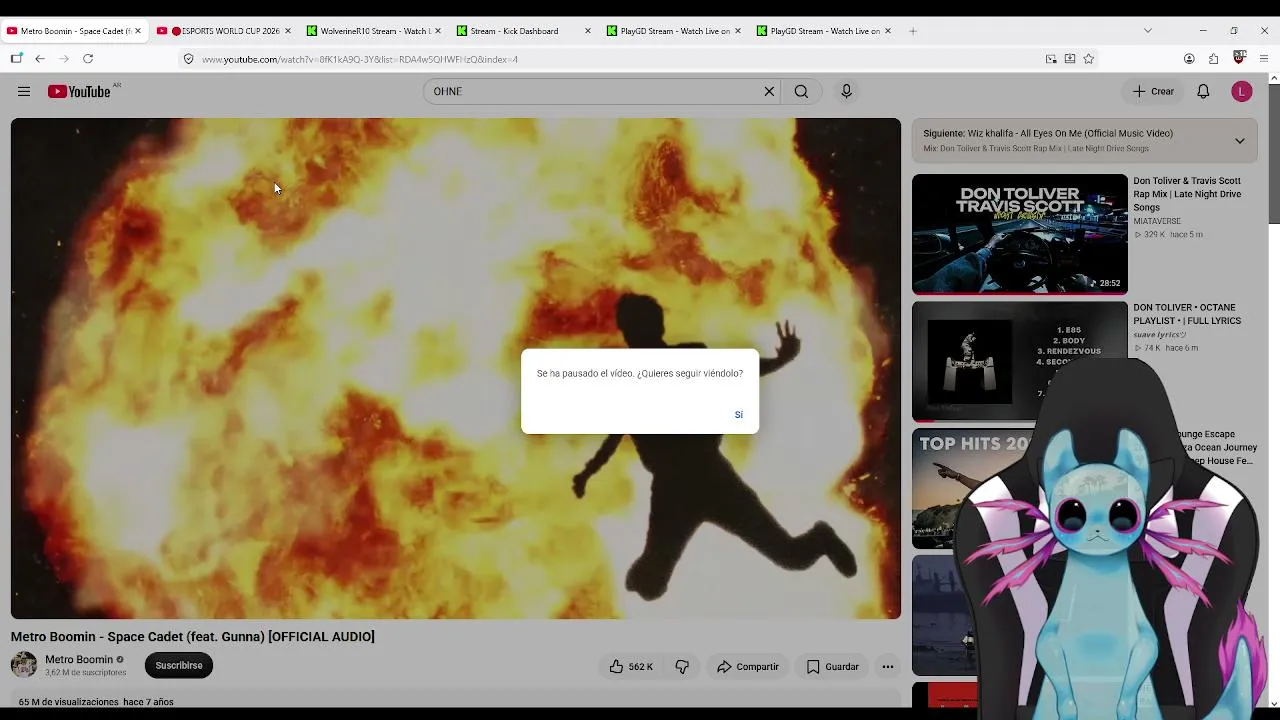Start voice search with the microphone
The width and height of the screenshot is (1280, 720).
(x=846, y=92)
